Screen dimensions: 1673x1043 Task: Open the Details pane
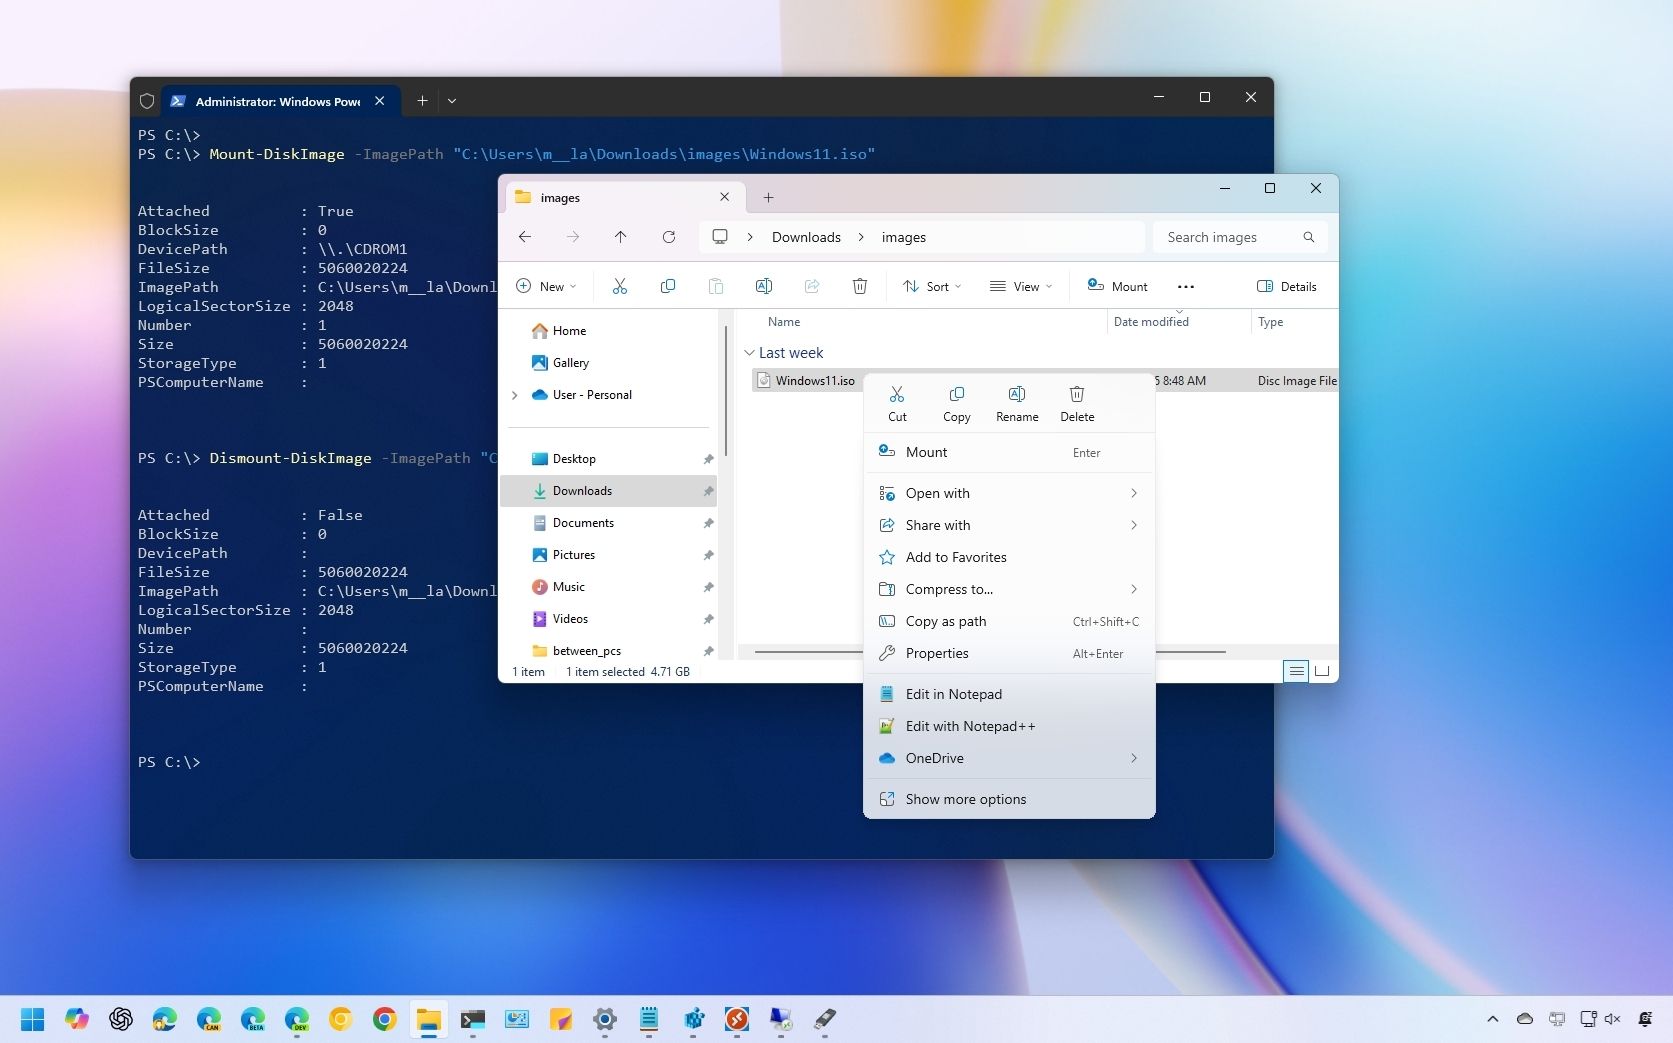(x=1286, y=286)
